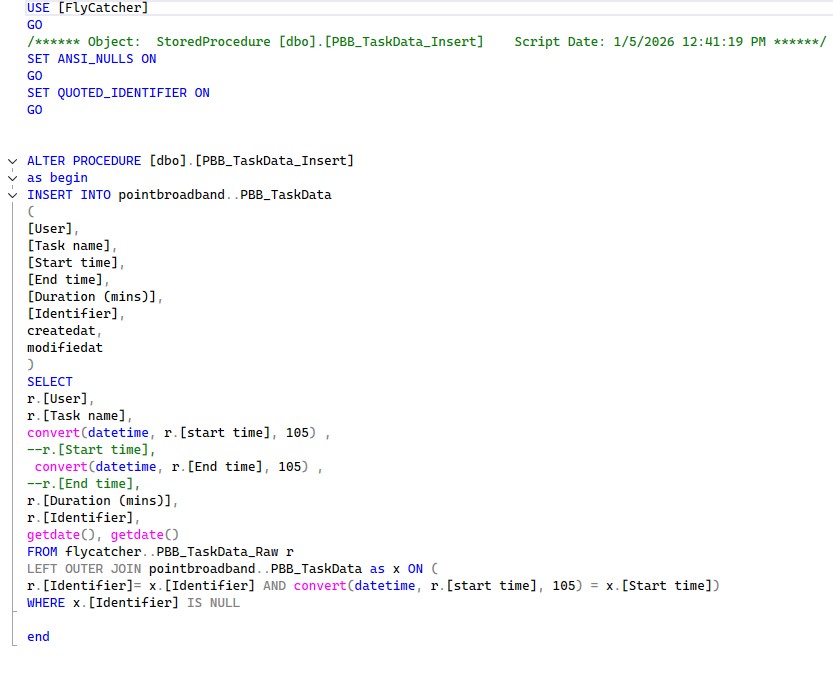Collapse the begin block fold arrow
The height and width of the screenshot is (681, 833).
tap(10, 177)
